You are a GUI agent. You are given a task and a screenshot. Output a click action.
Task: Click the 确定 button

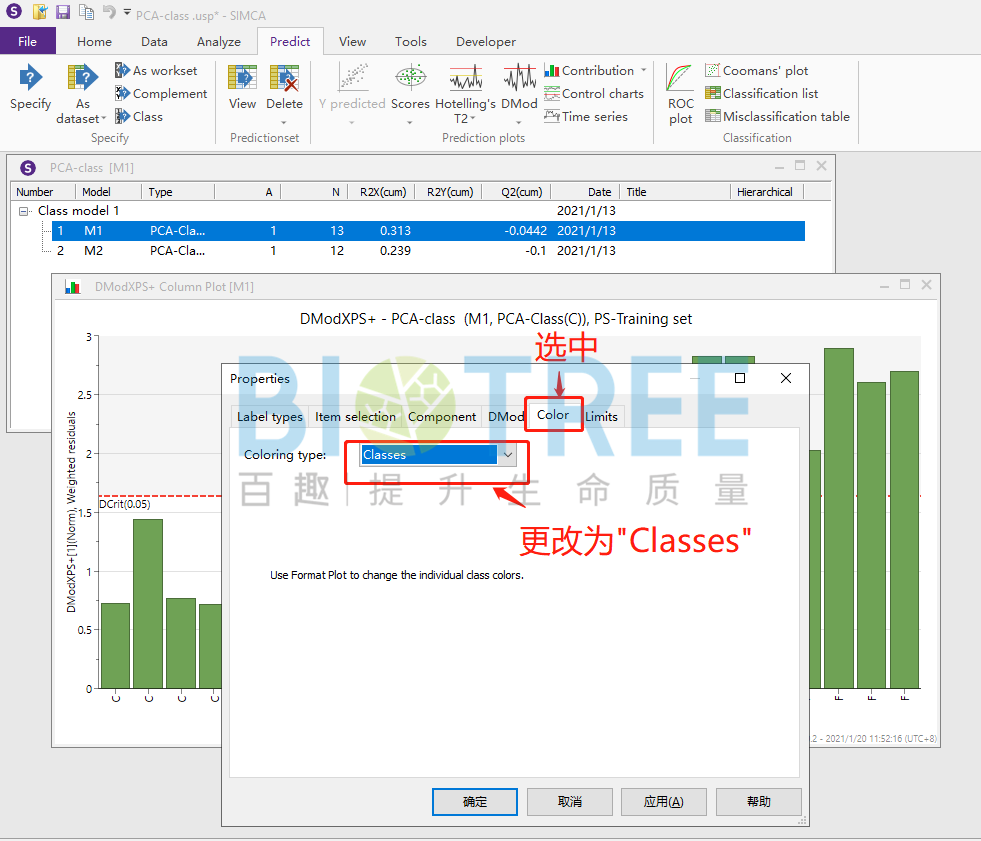475,802
